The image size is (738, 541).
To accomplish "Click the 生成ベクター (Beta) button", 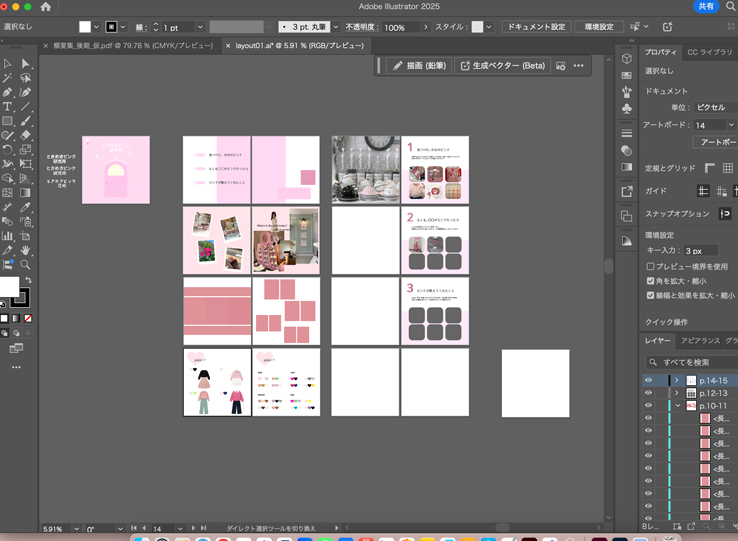I will coord(503,66).
